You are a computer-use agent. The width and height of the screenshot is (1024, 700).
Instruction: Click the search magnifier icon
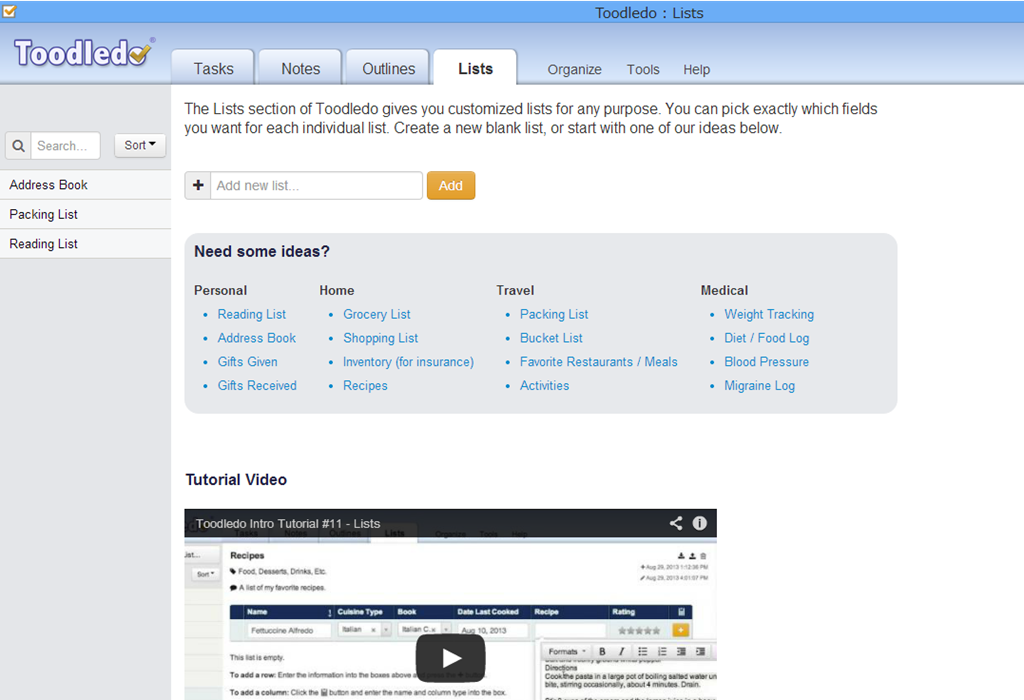pos(19,146)
